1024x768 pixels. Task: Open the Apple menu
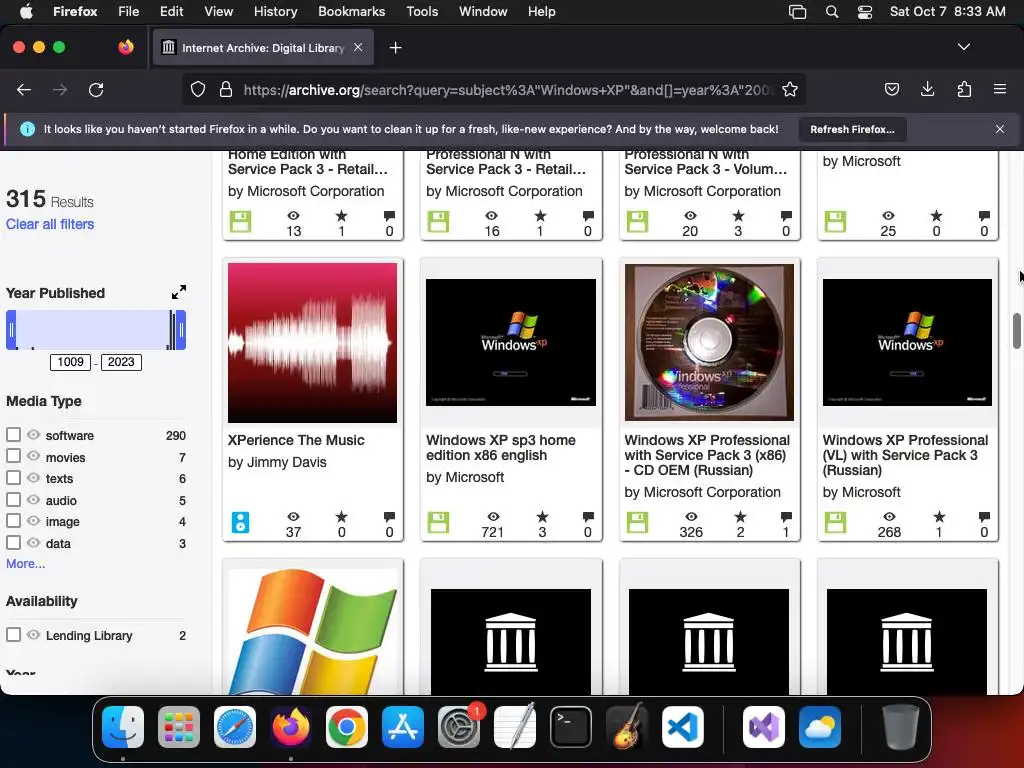point(26,12)
